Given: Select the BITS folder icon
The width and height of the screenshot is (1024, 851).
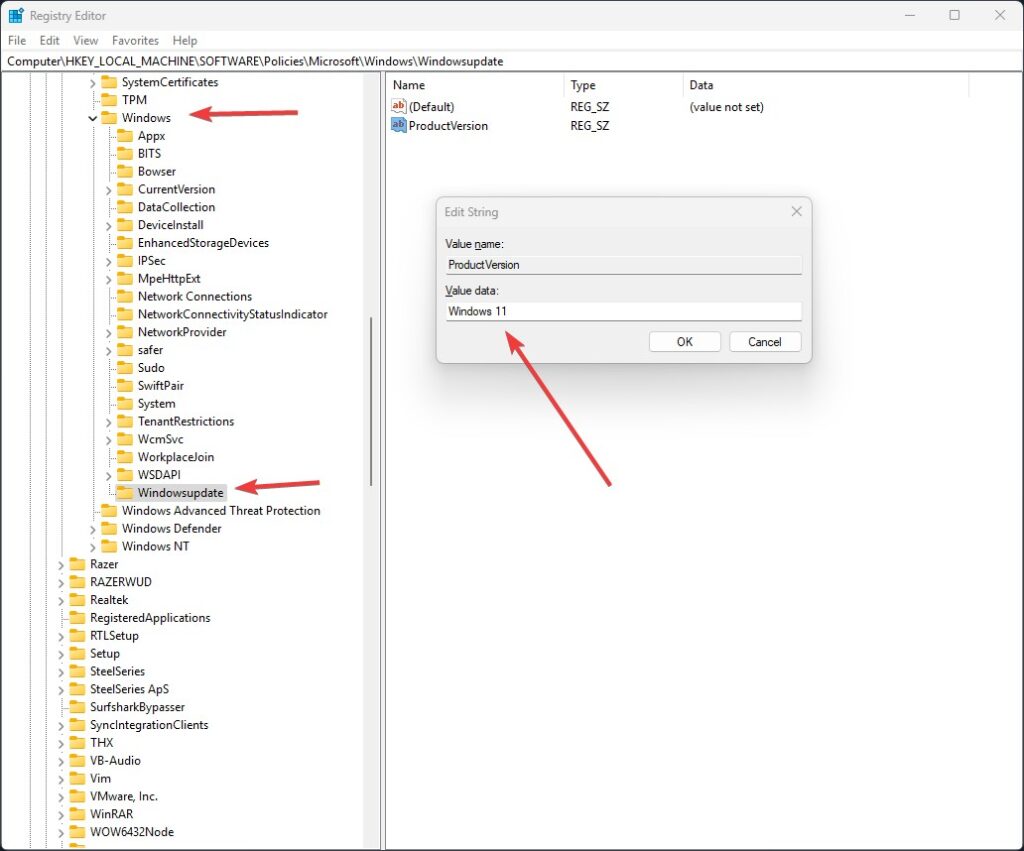Looking at the screenshot, I should [125, 153].
